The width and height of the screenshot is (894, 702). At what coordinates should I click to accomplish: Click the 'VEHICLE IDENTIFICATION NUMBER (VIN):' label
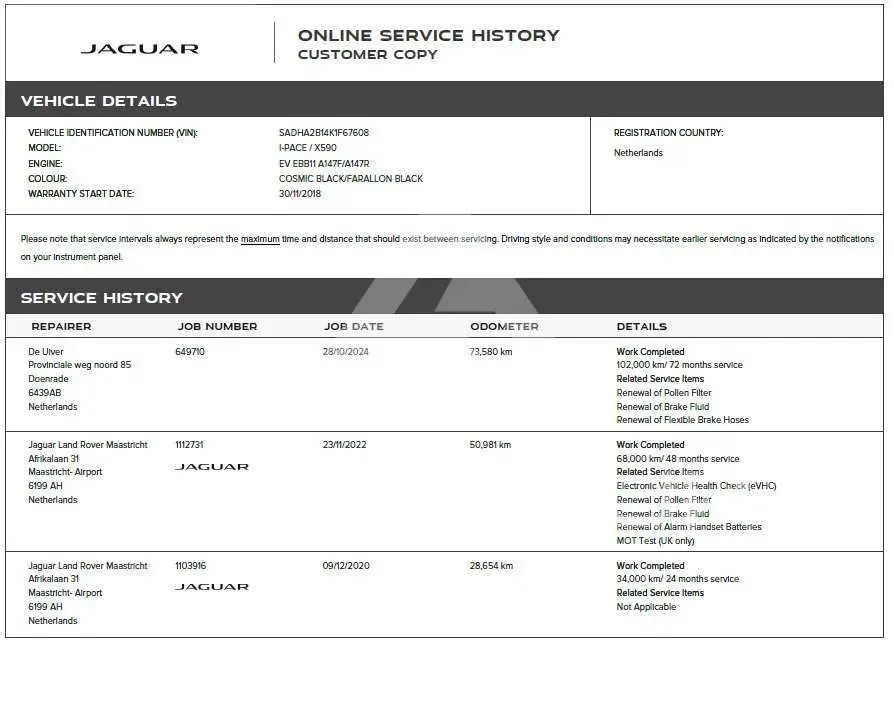pos(113,132)
